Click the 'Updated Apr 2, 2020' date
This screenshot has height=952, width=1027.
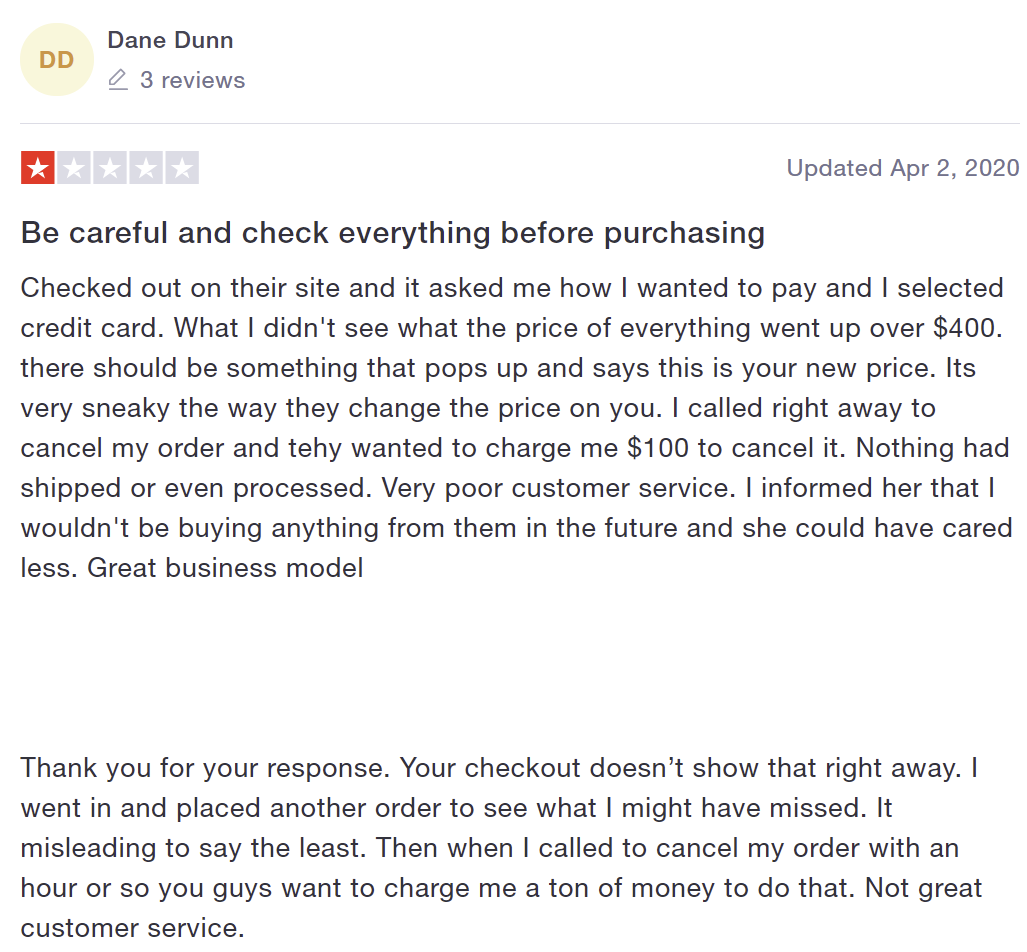(x=903, y=168)
